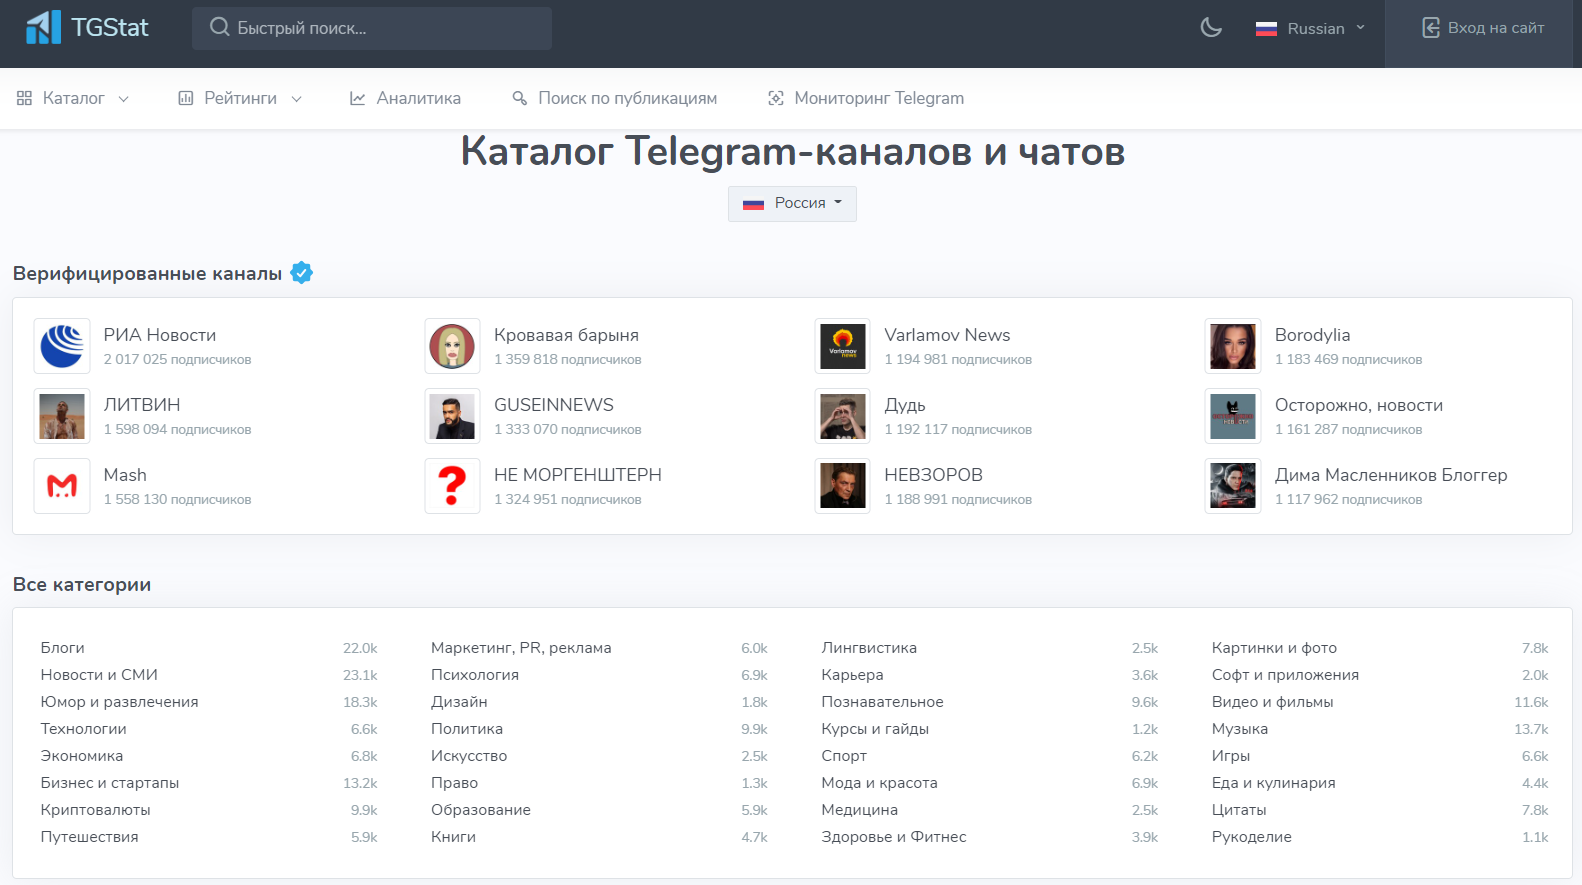
Task: Open the GUSEINNEWS channel avatar
Action: pos(452,416)
